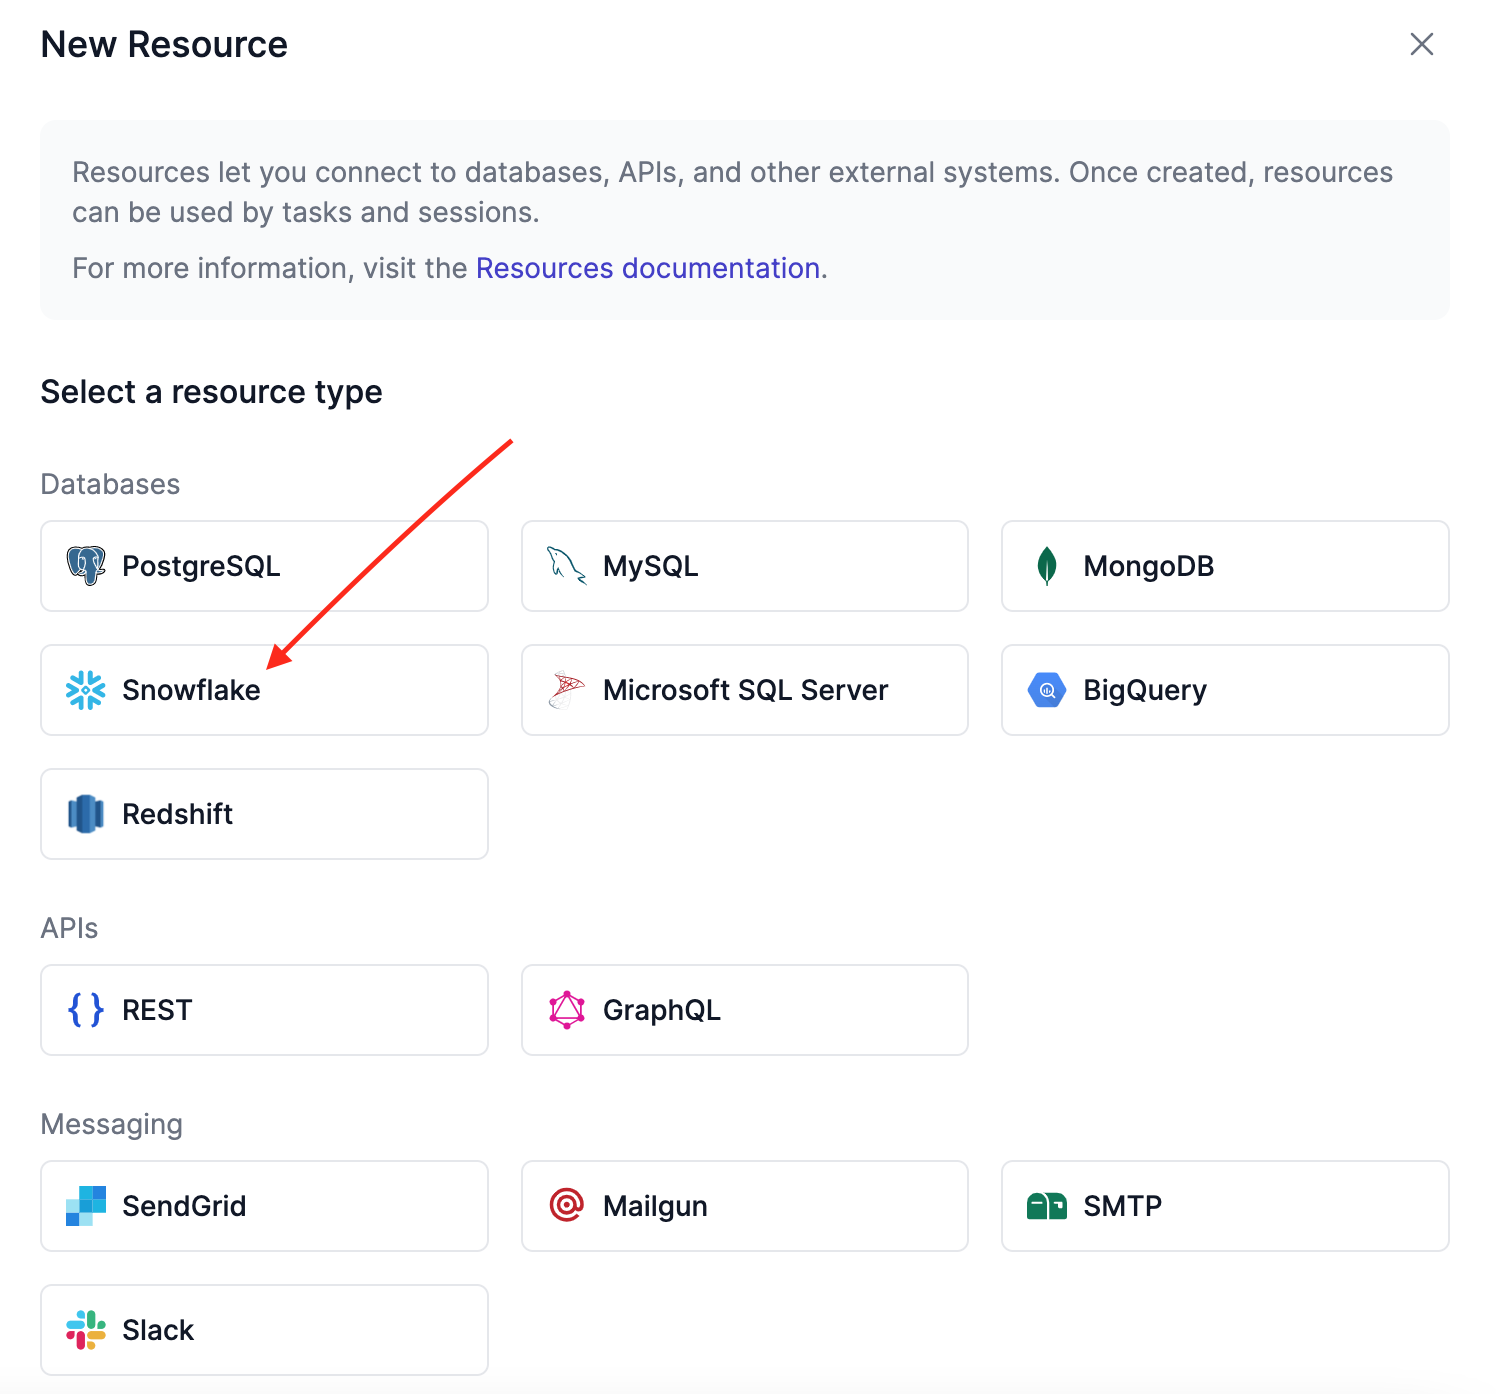1496x1394 pixels.
Task: Open the Resources documentation link
Action: pos(648,268)
